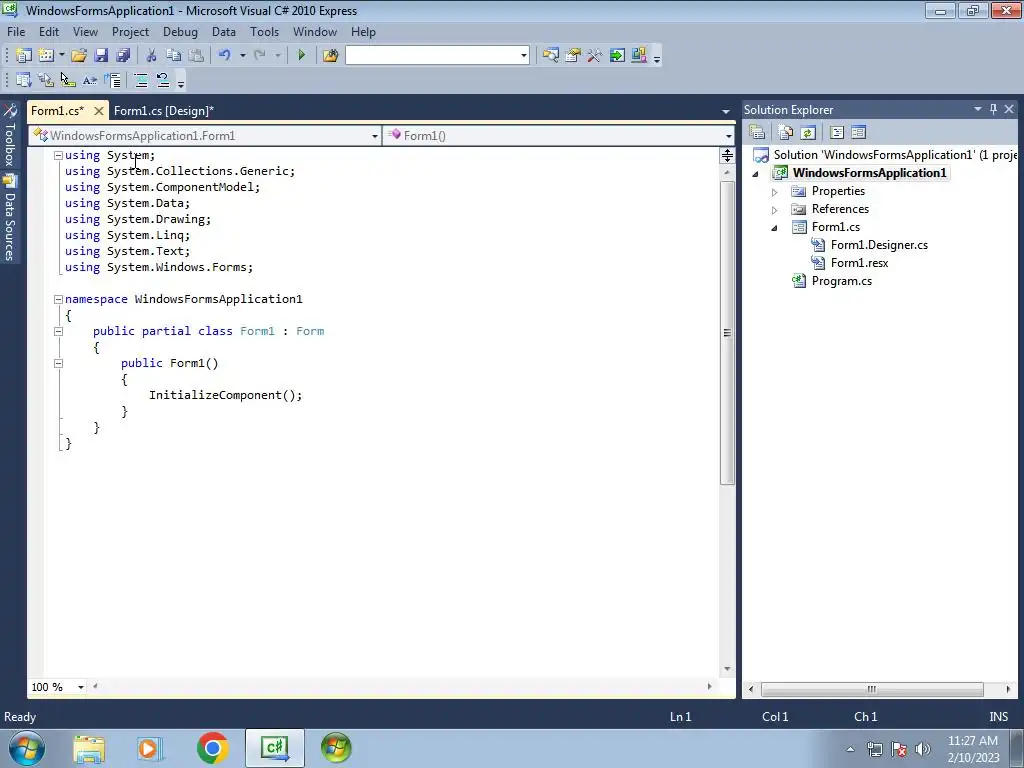This screenshot has height=768, width=1024.
Task: Click the Decrease Line Indent icon
Action: coord(112,80)
